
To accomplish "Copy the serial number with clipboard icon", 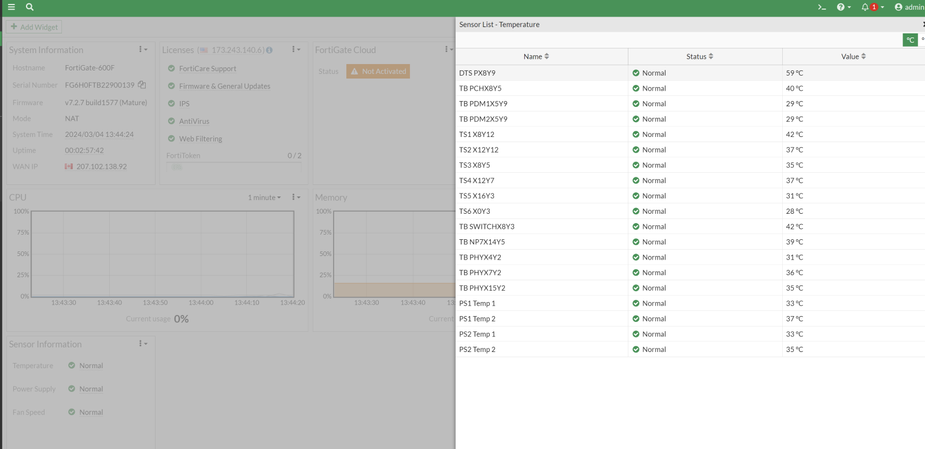I will (142, 85).
